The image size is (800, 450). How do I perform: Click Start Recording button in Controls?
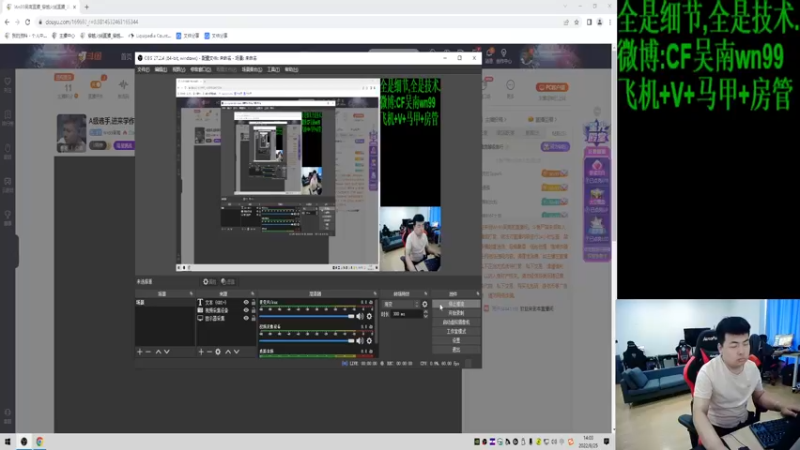click(x=456, y=313)
